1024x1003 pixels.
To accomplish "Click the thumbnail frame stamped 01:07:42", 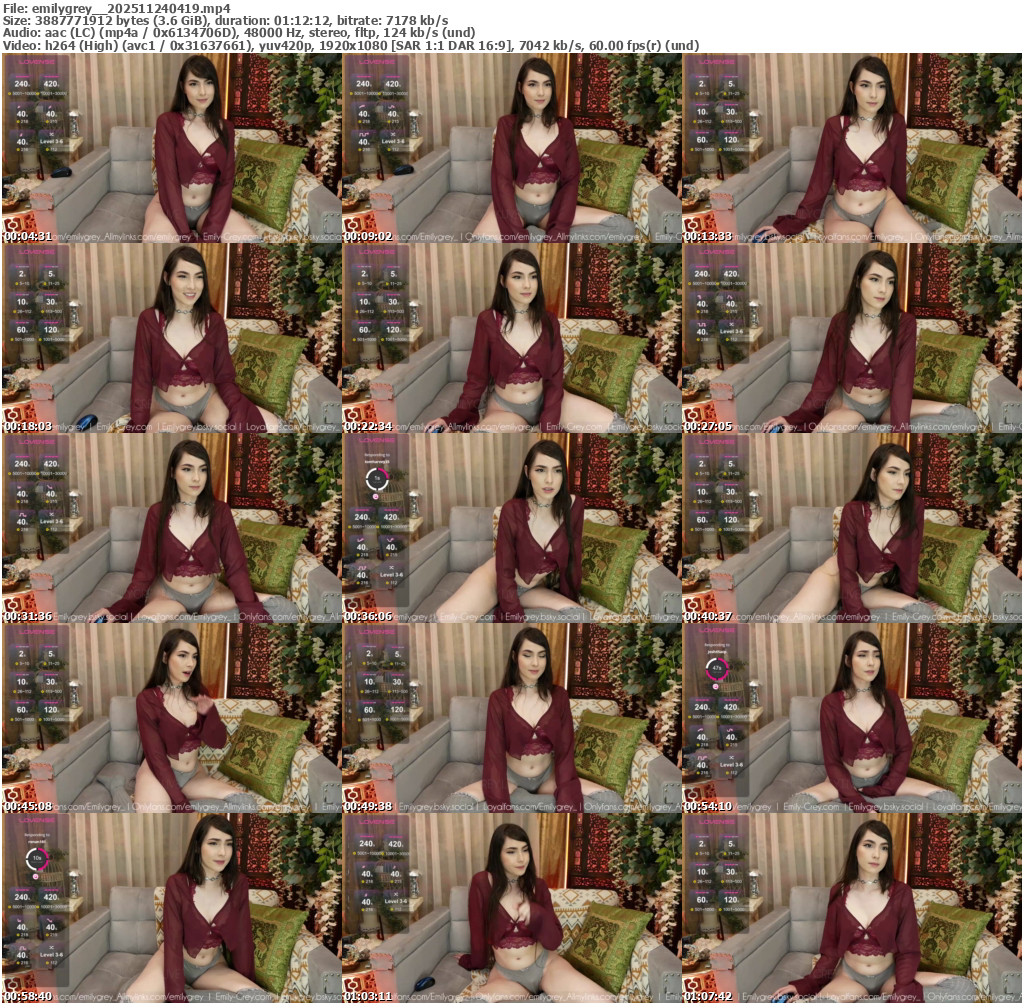I will pyautogui.click(x=852, y=908).
